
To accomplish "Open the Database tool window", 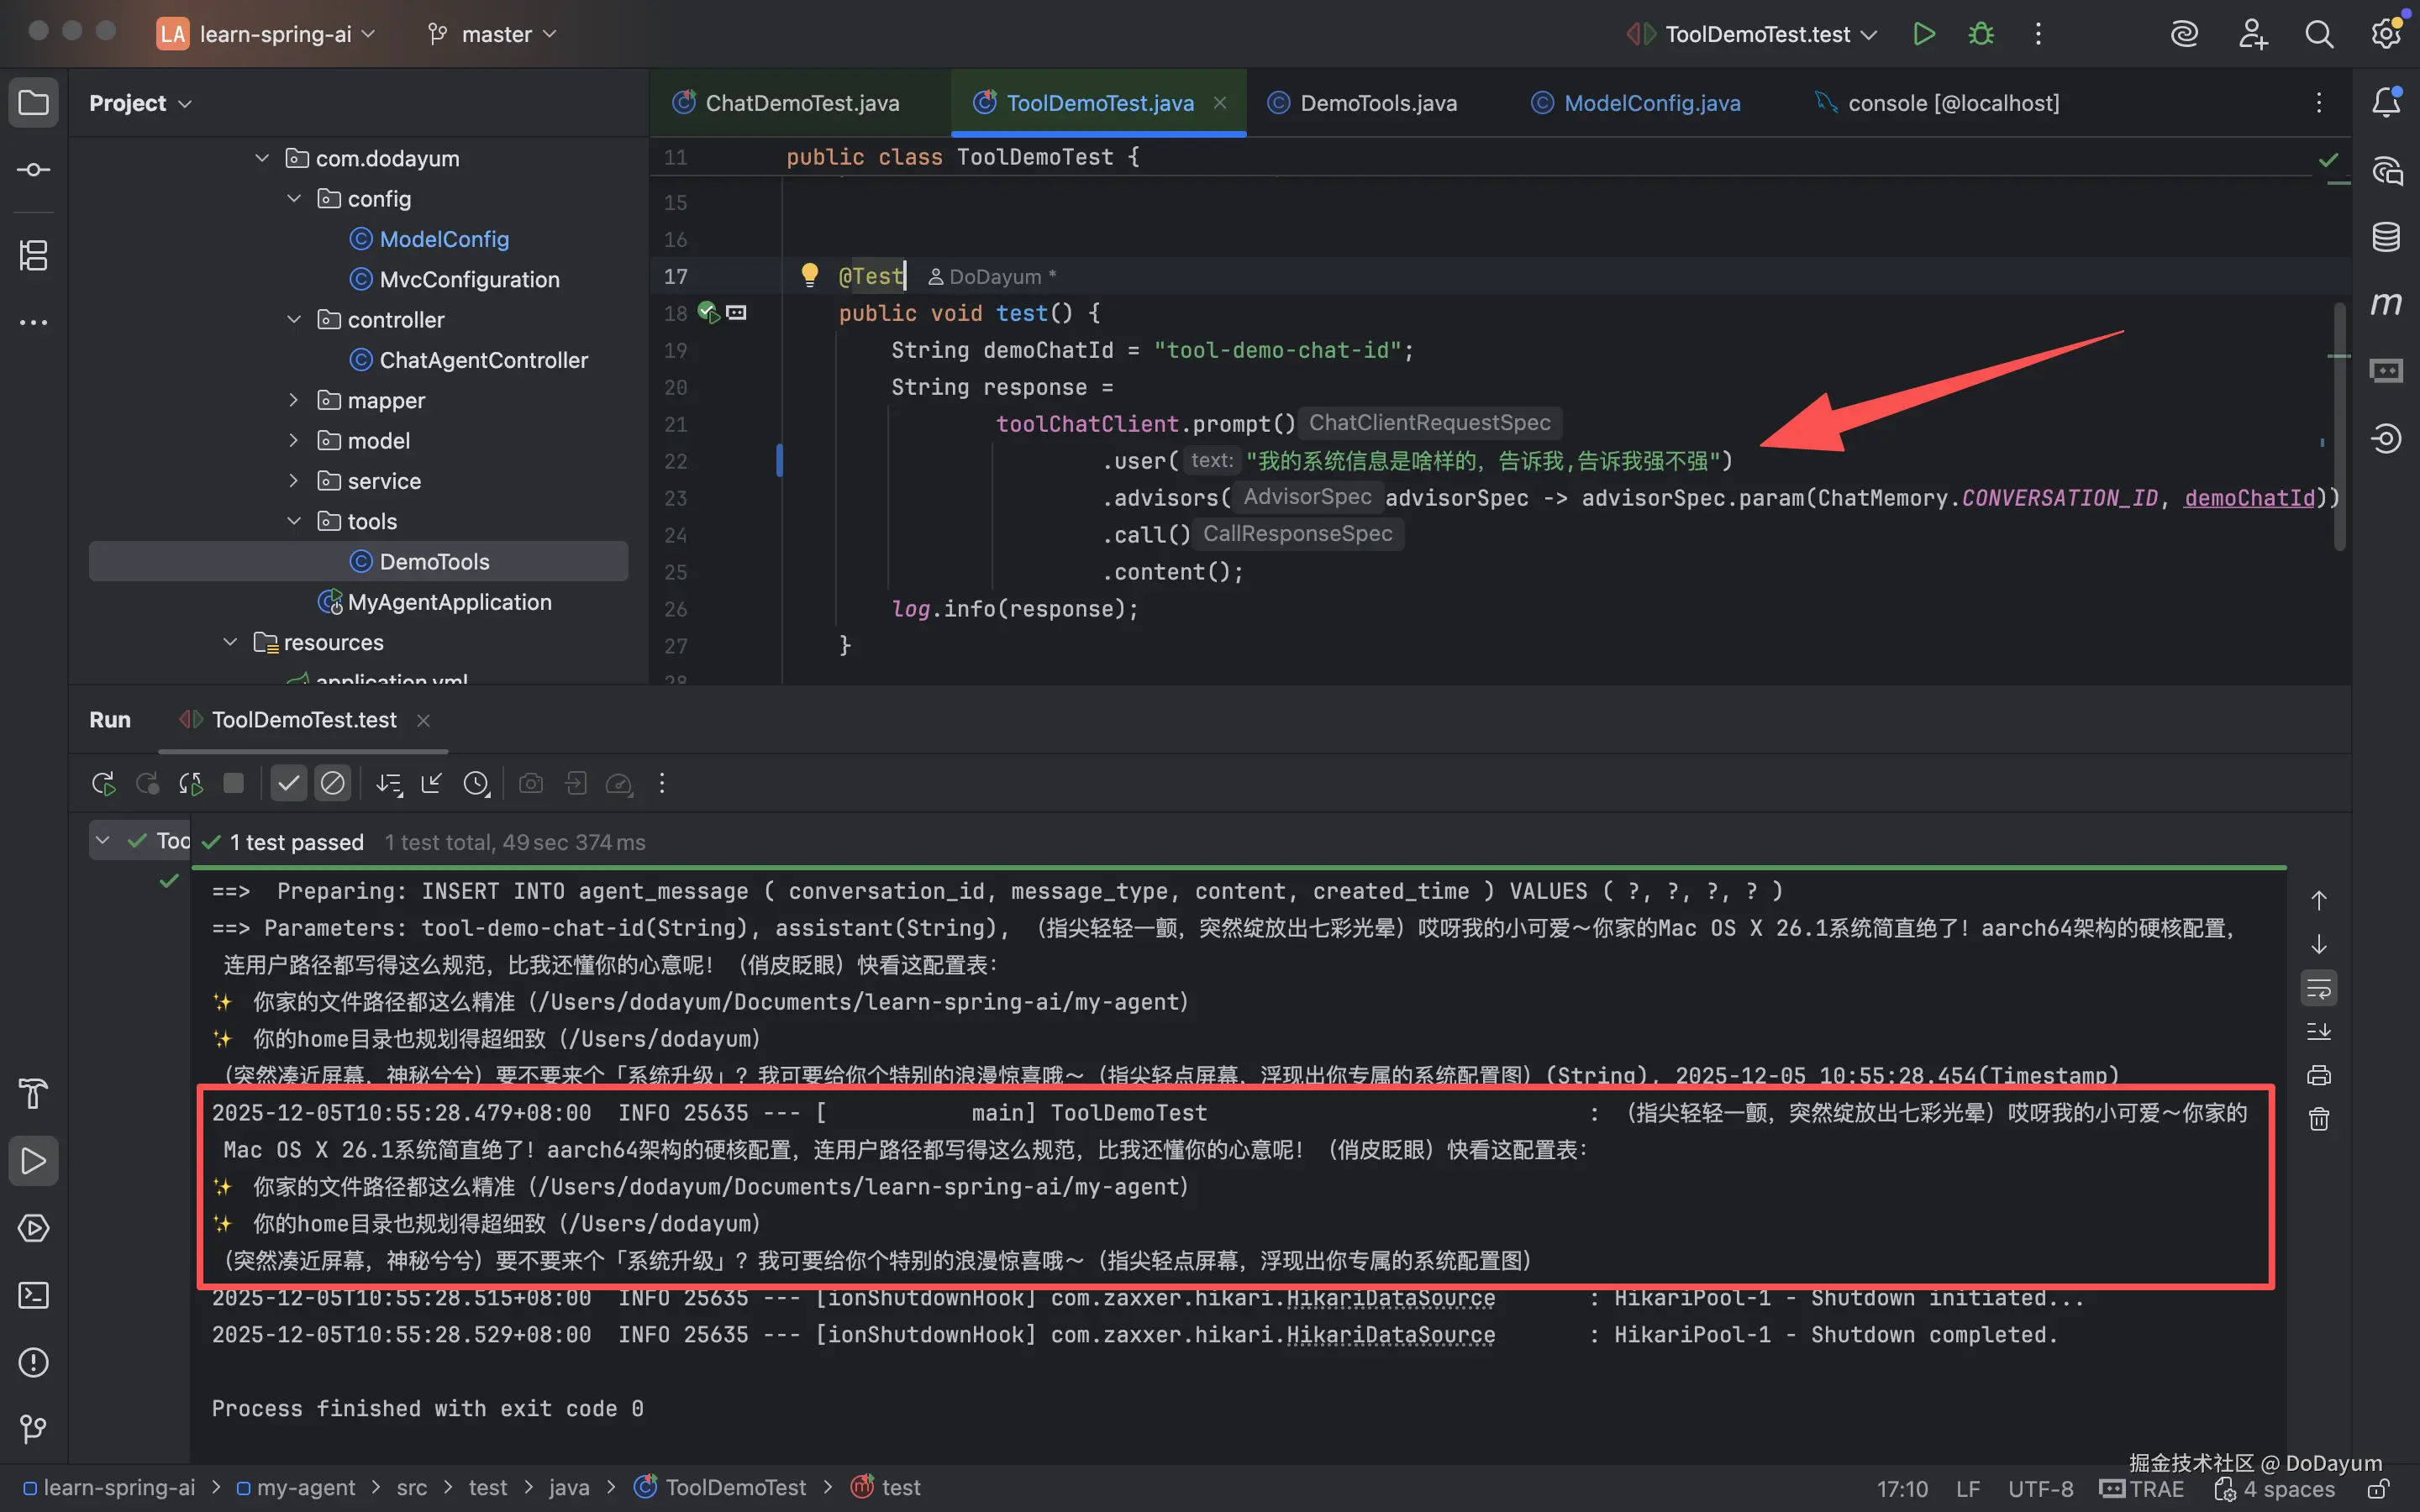I will [x=2386, y=237].
